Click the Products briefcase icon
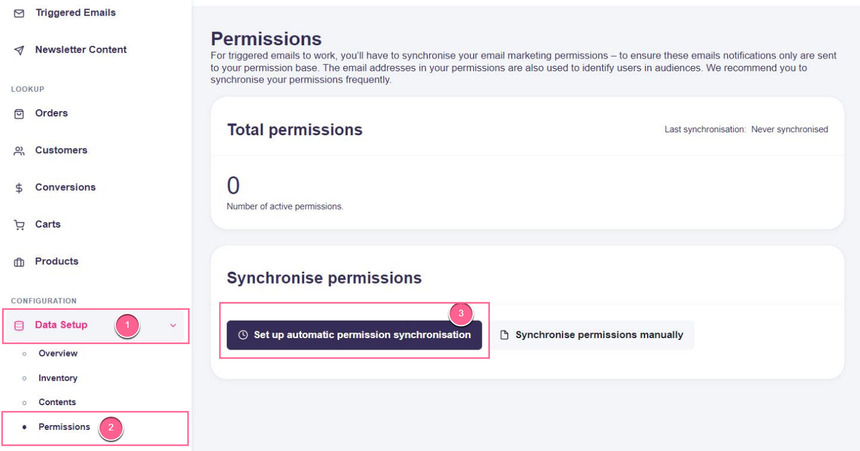 19,262
